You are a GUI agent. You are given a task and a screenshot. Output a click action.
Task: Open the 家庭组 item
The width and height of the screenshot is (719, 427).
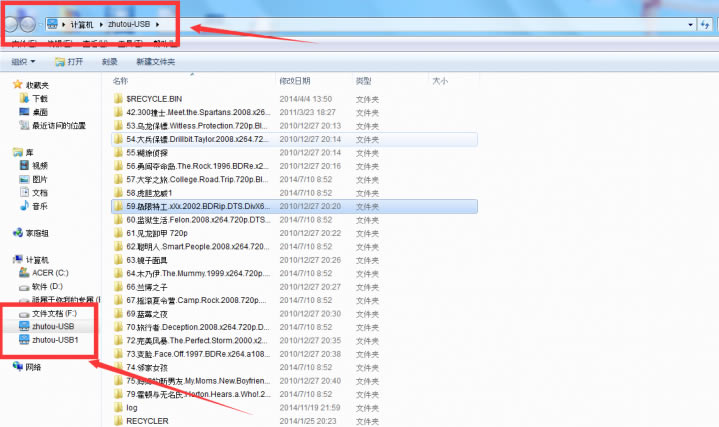(x=38, y=232)
